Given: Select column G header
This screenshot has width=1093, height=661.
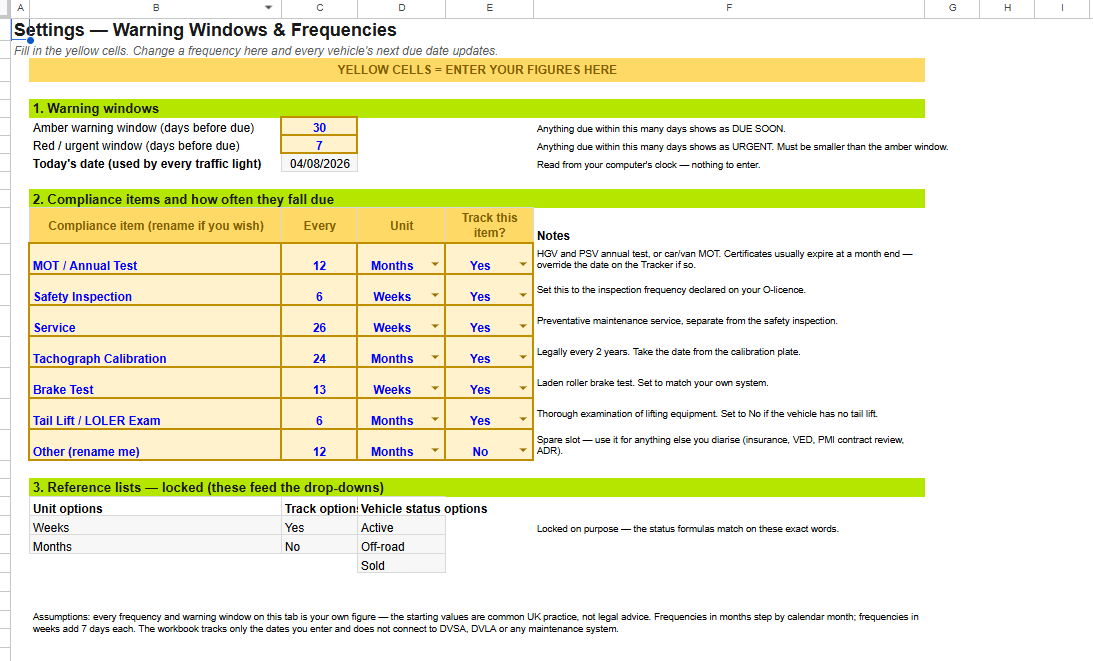Looking at the screenshot, I should (x=952, y=8).
